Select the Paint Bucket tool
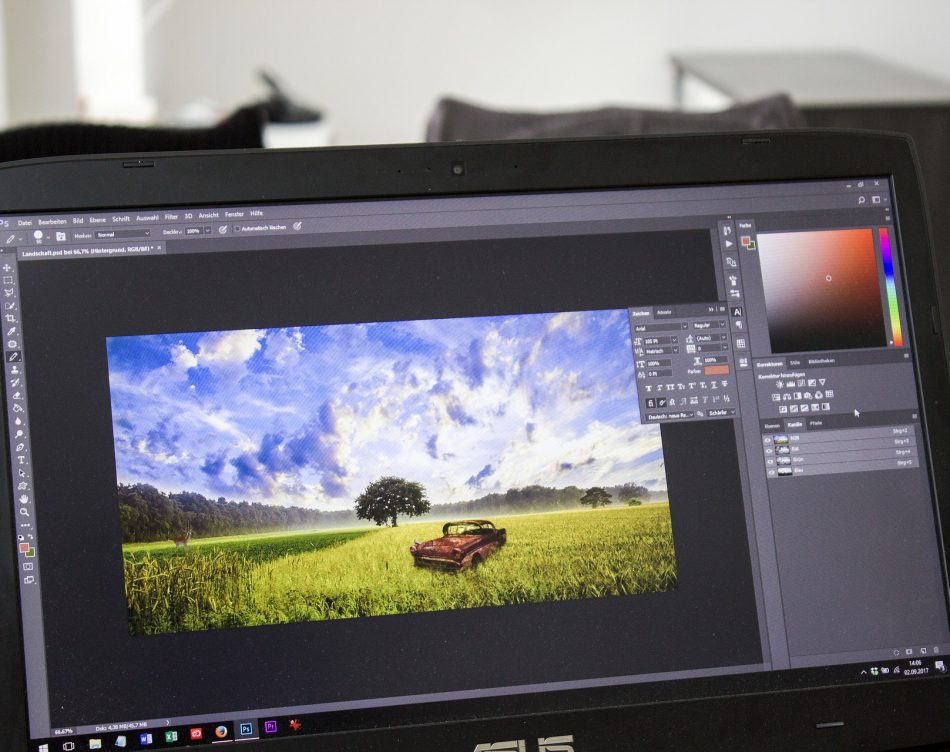Viewport: 950px width, 752px height. (18, 408)
